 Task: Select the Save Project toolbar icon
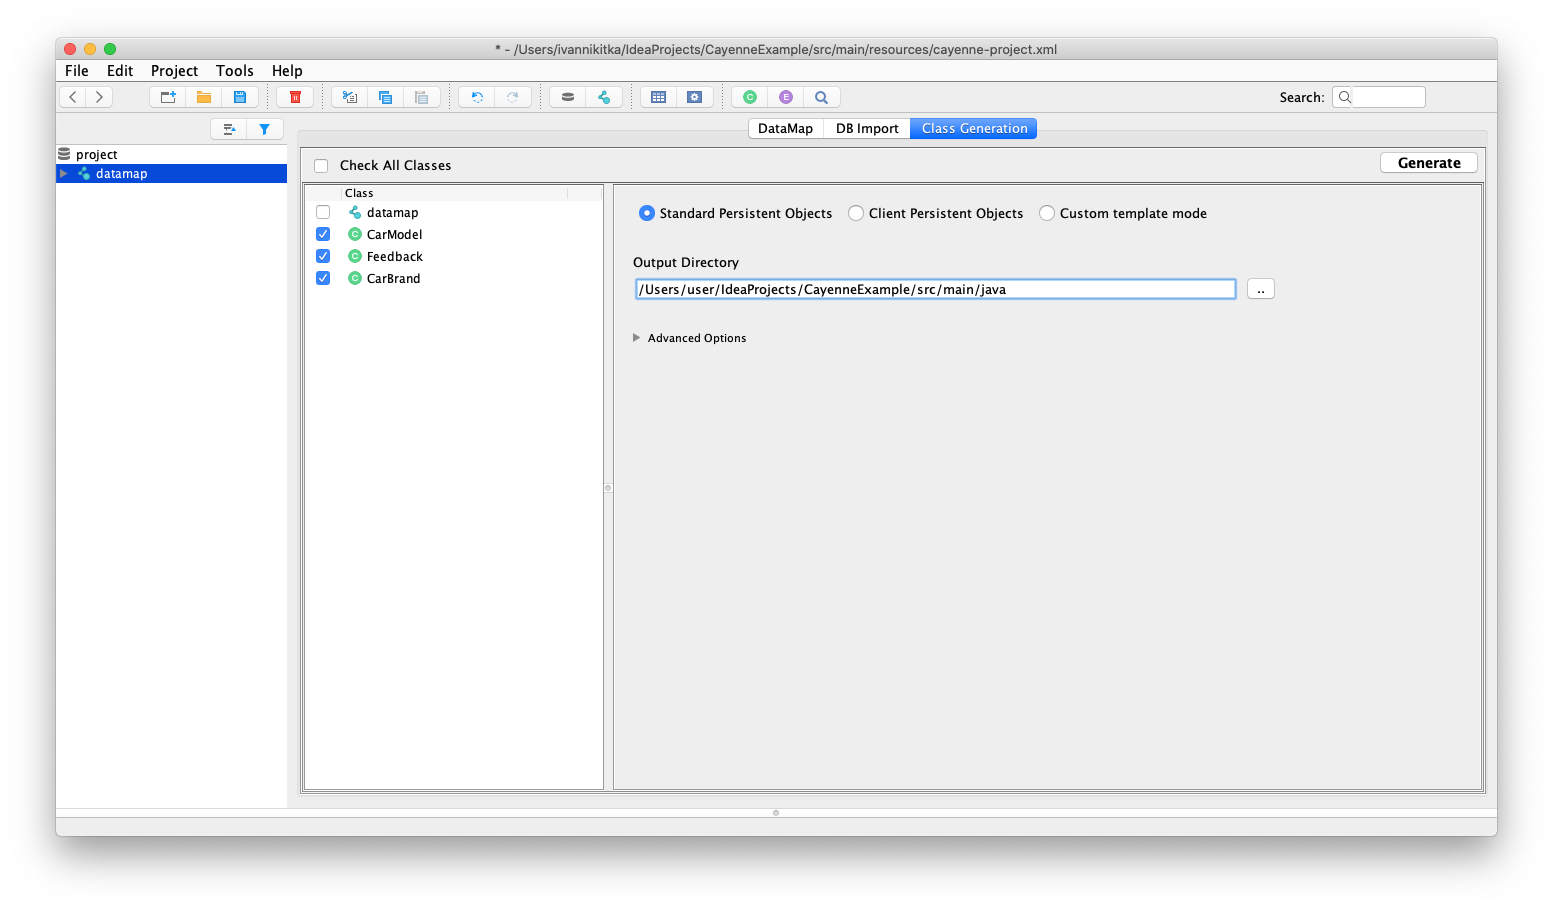[x=240, y=96]
